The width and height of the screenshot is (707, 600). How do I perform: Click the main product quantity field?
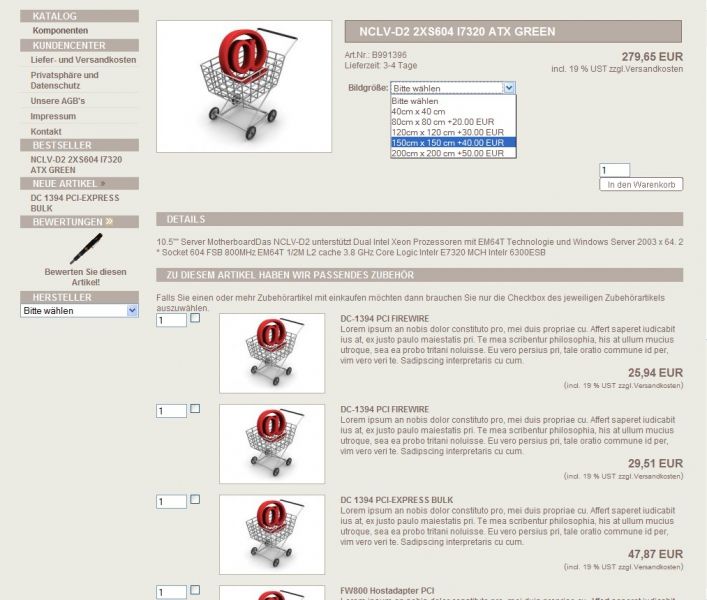[x=615, y=170]
